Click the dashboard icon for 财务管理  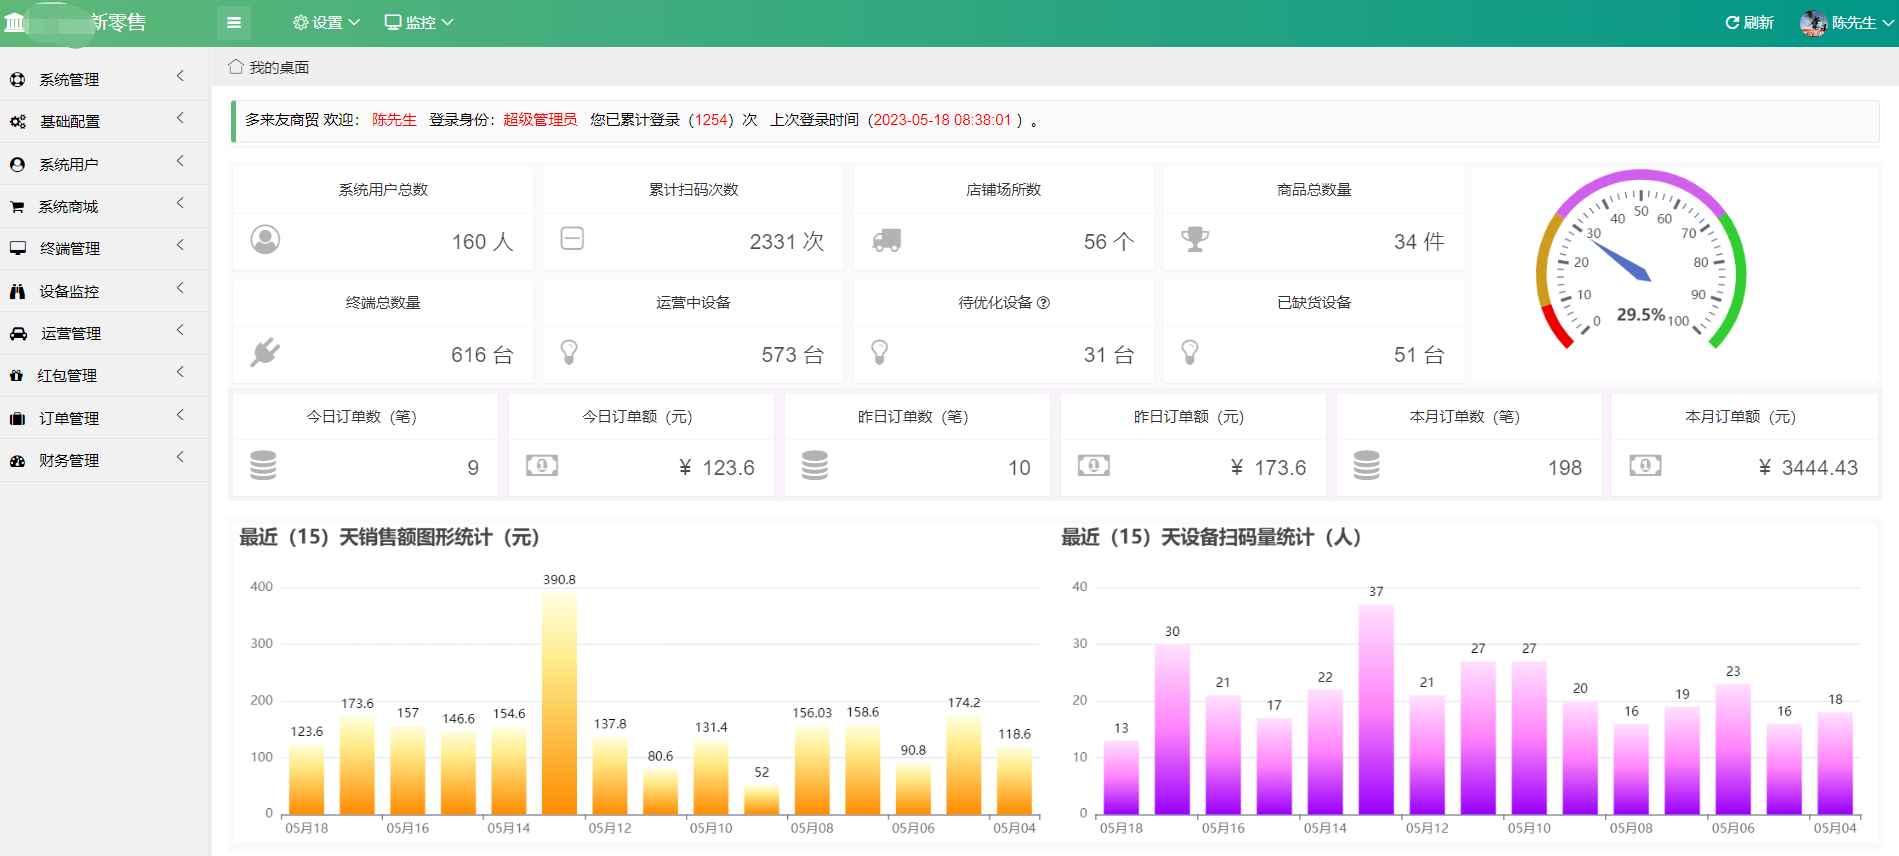tap(17, 461)
